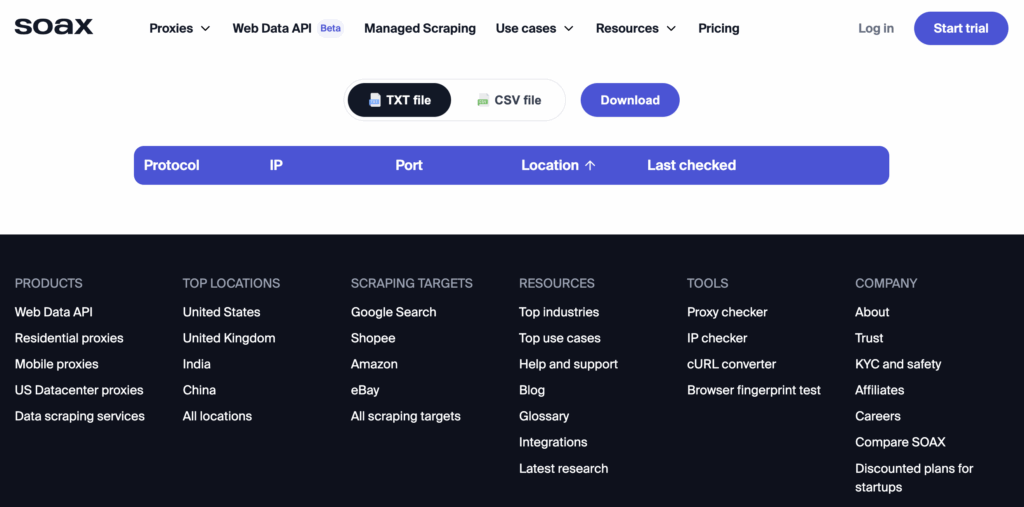Open the Managed Scraping menu item
Viewport: 1024px width, 507px height.
tap(420, 28)
